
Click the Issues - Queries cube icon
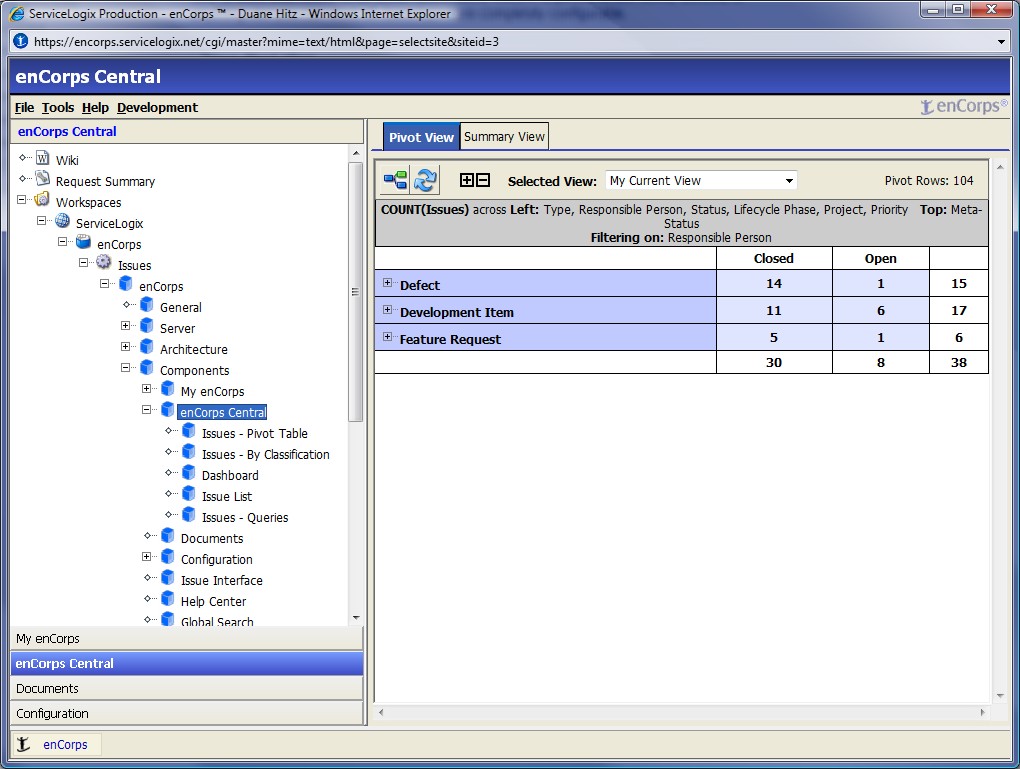point(189,515)
